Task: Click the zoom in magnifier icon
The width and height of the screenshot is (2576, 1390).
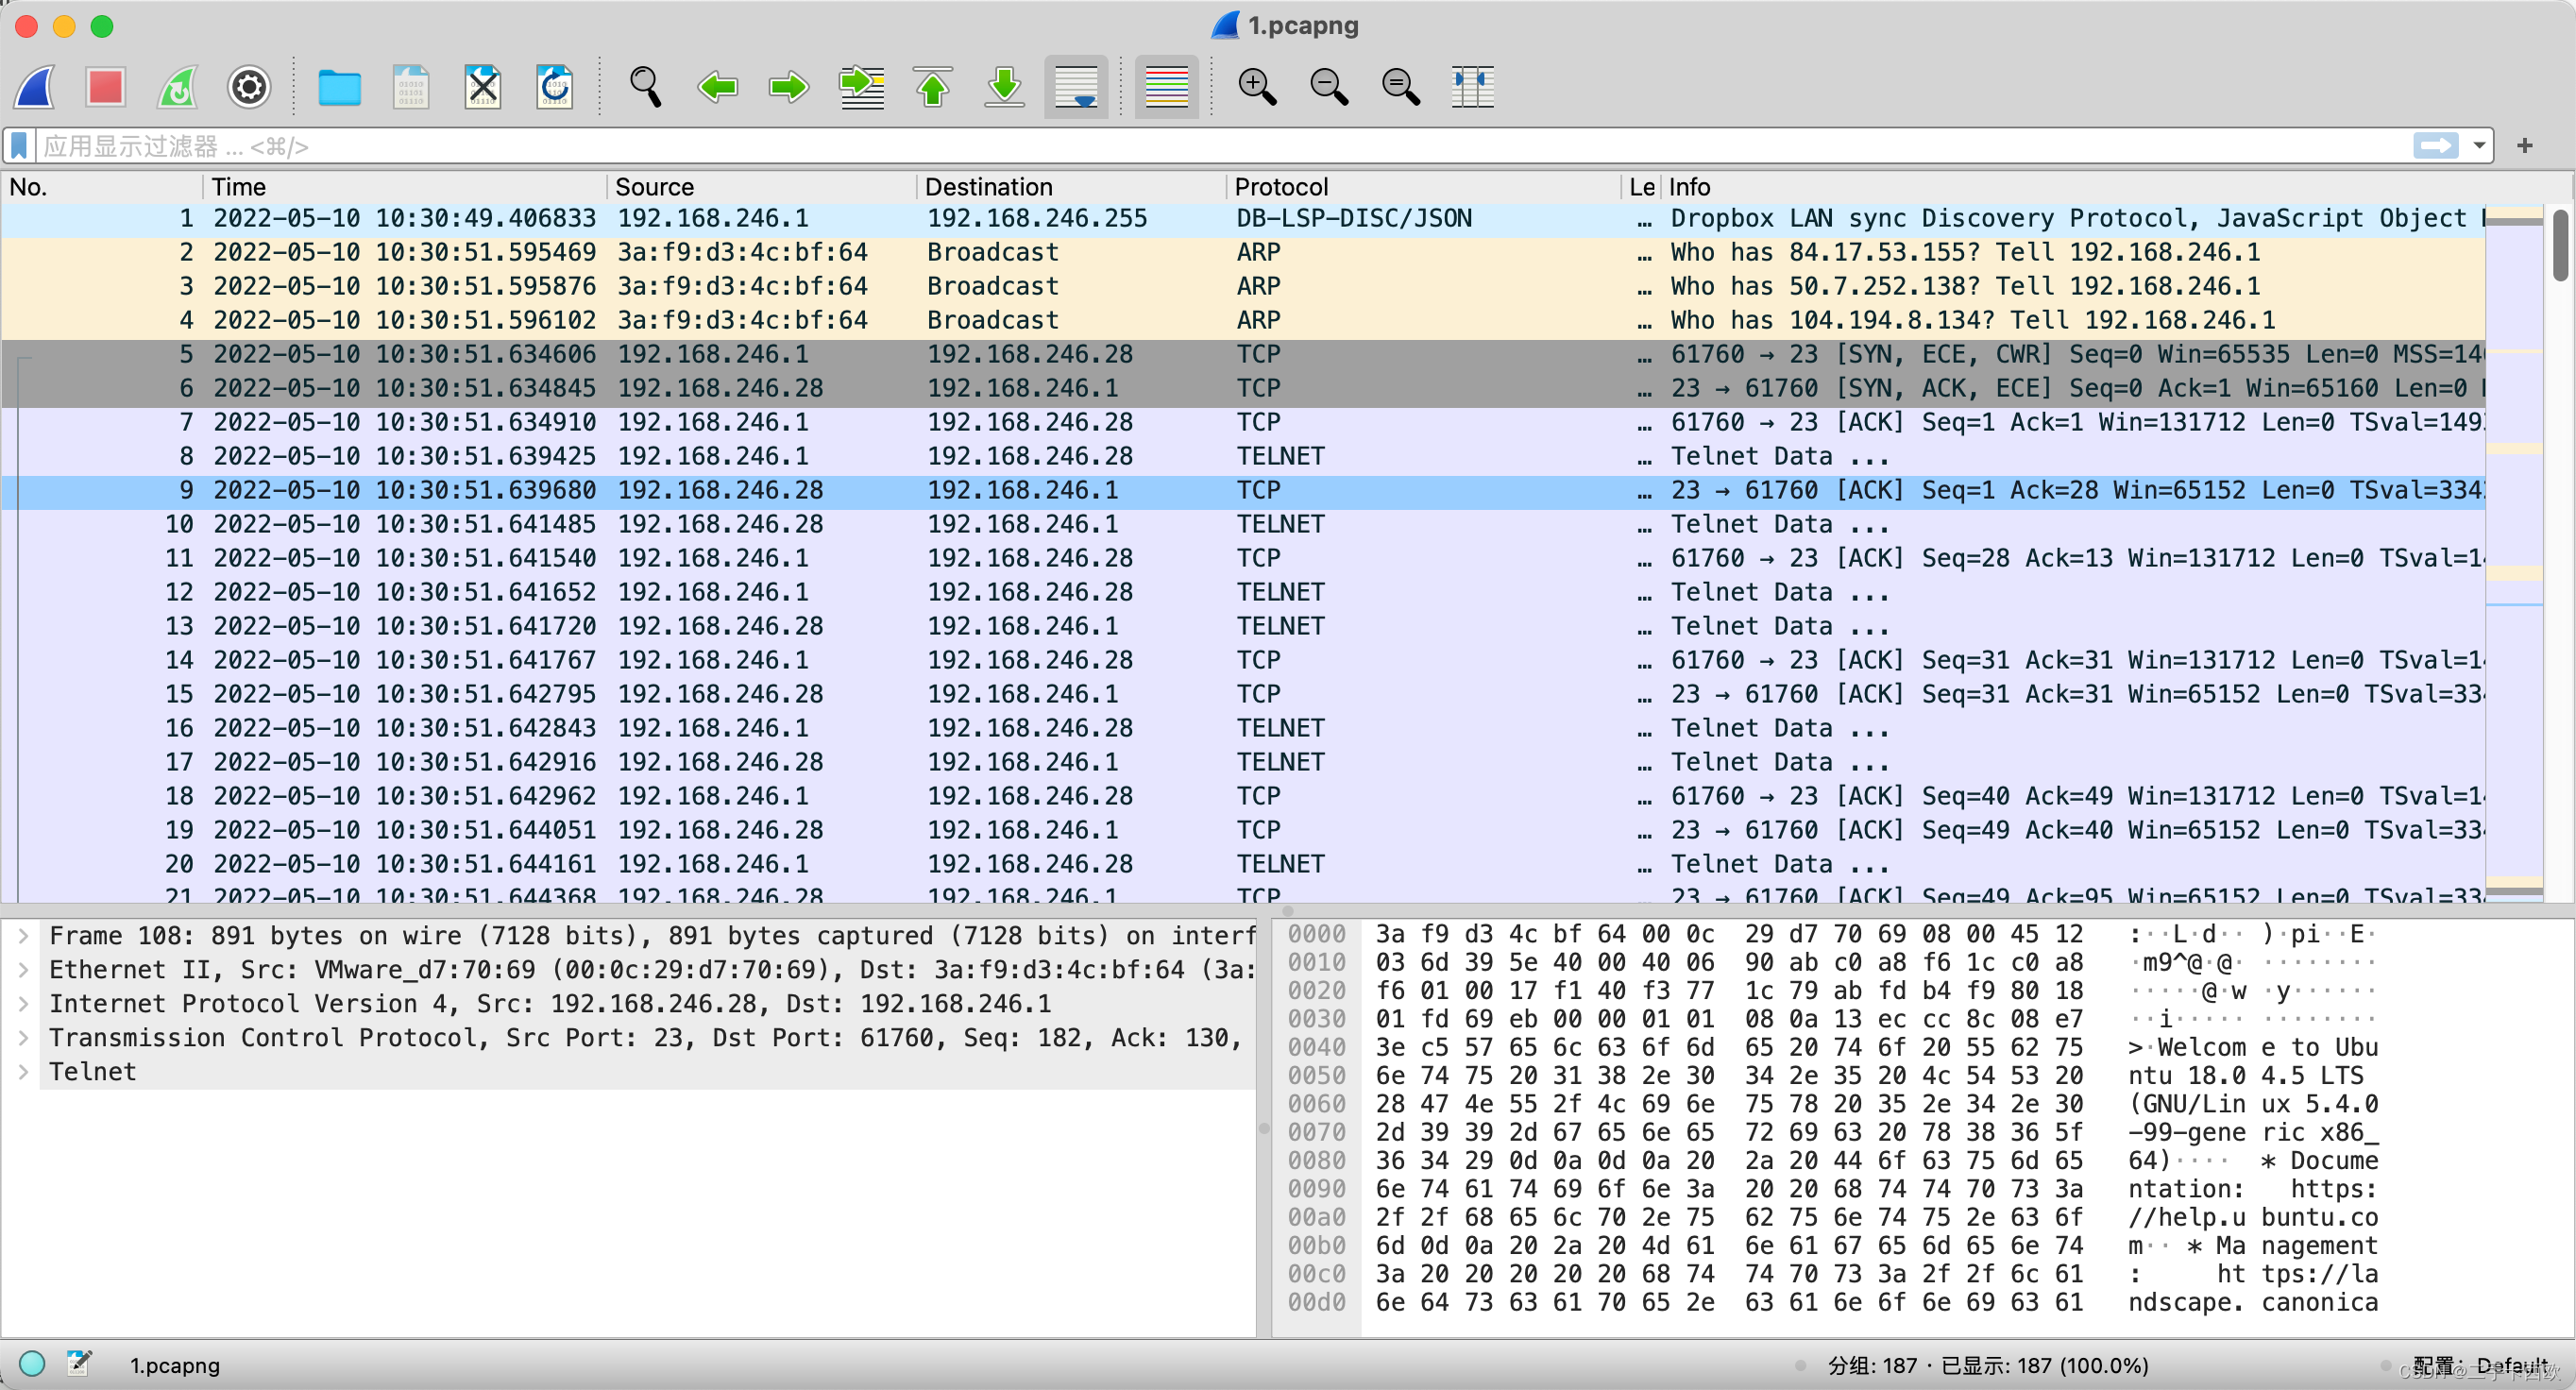Action: tap(1256, 88)
